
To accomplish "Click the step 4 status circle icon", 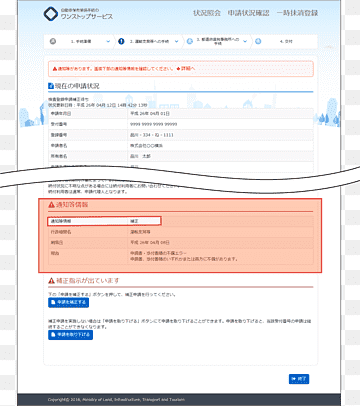I will pos(258,41).
